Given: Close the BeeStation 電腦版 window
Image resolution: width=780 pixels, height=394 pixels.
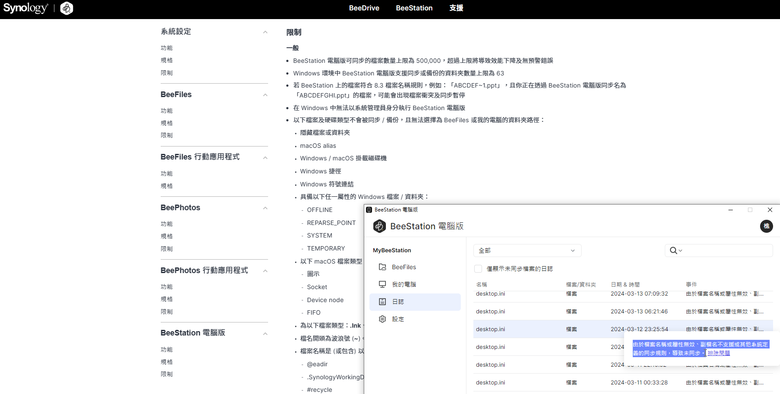Looking at the screenshot, I should [x=770, y=210].
